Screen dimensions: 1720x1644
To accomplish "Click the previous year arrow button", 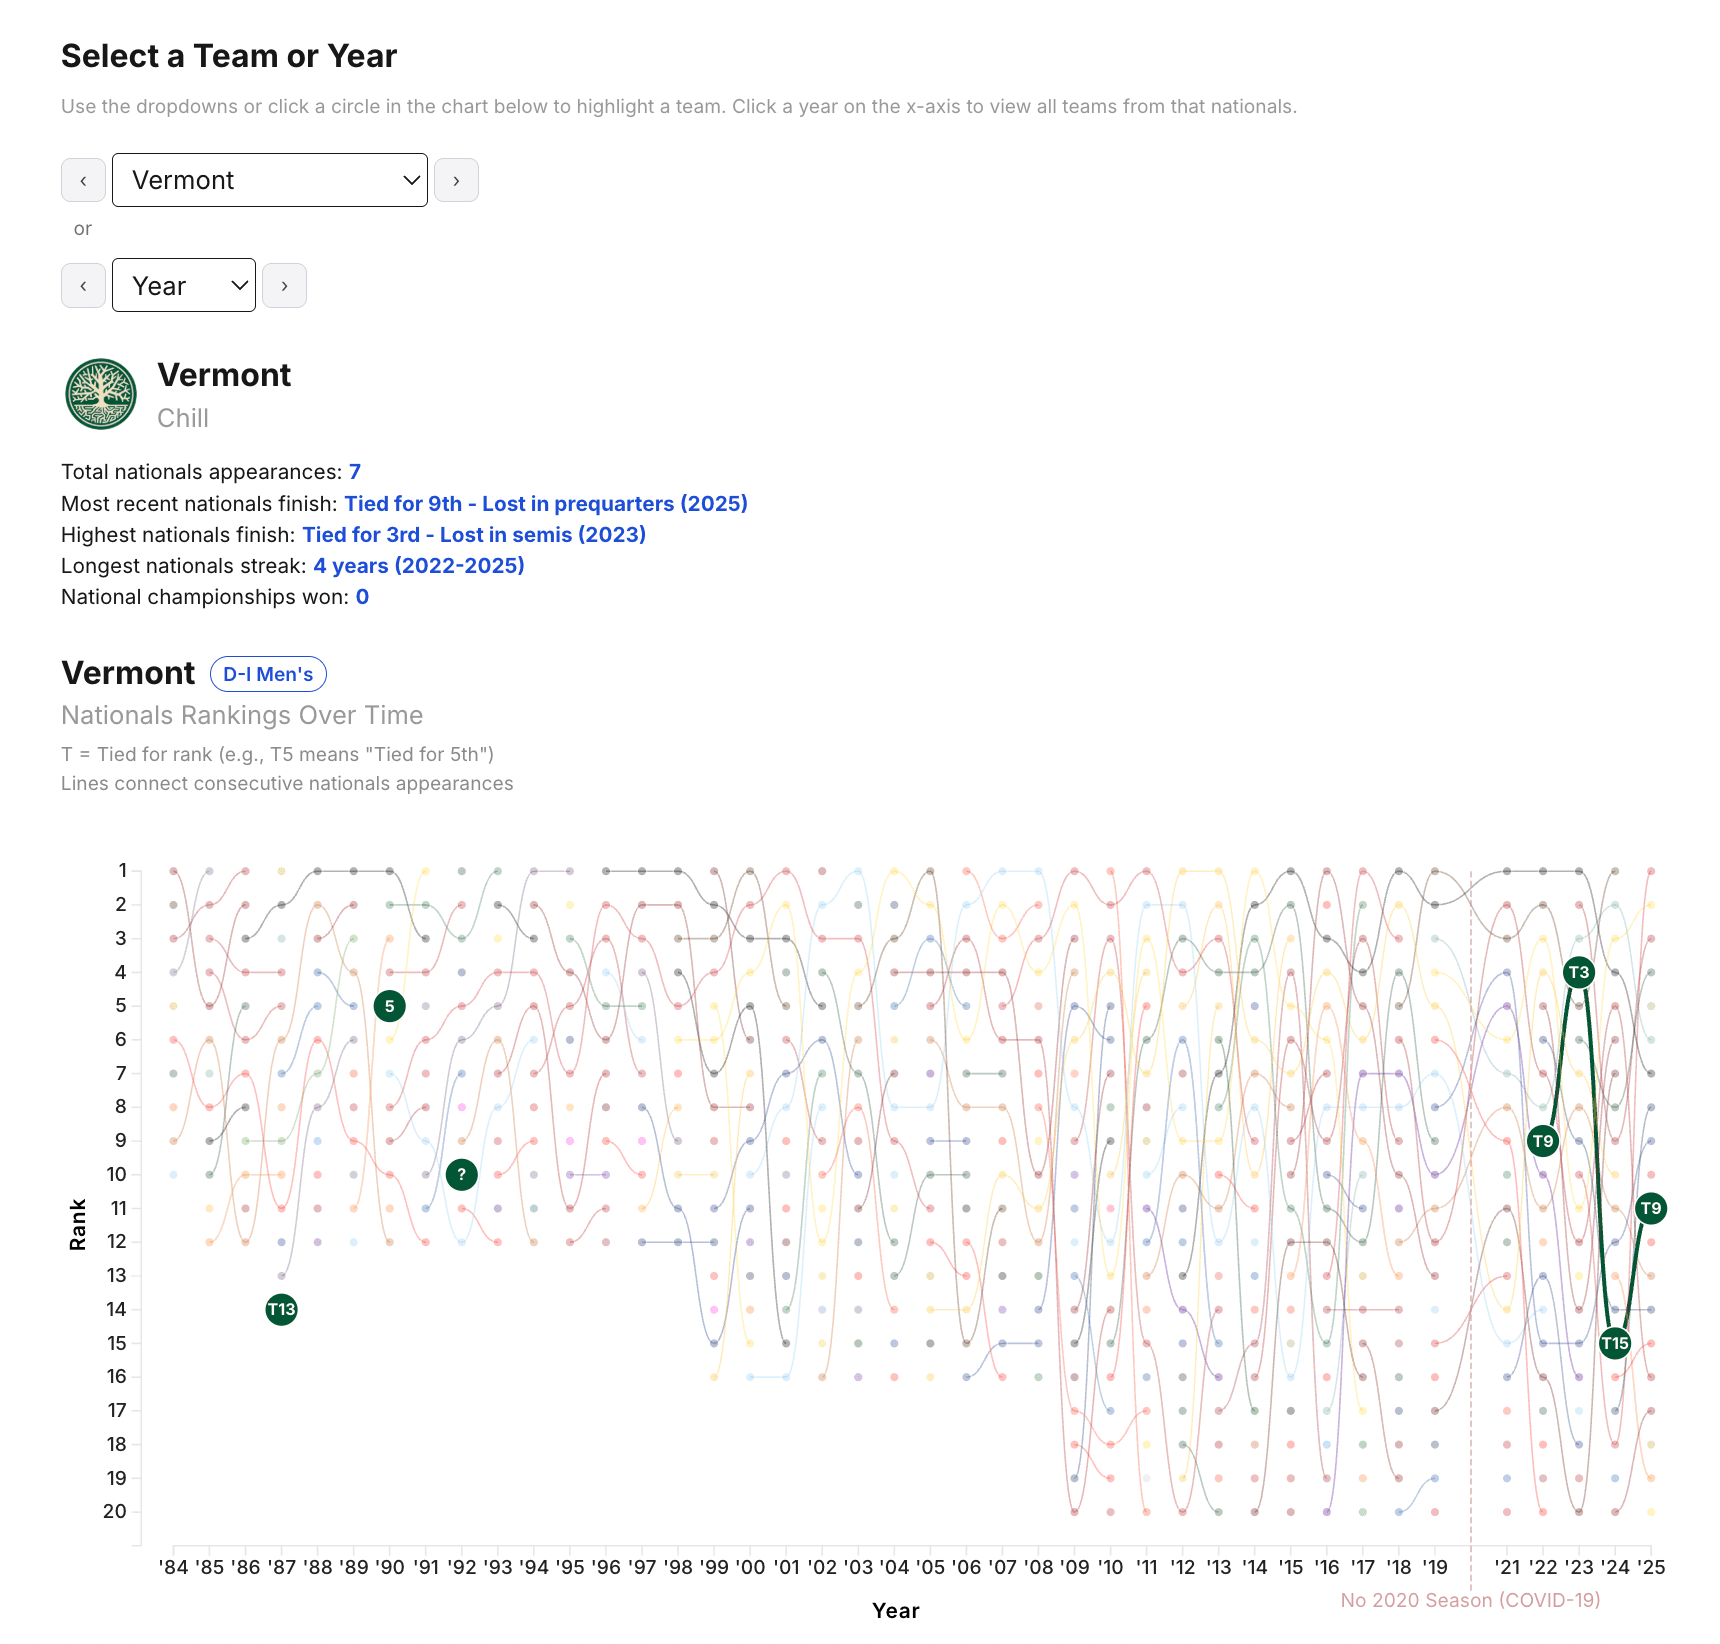I will (x=83, y=286).
